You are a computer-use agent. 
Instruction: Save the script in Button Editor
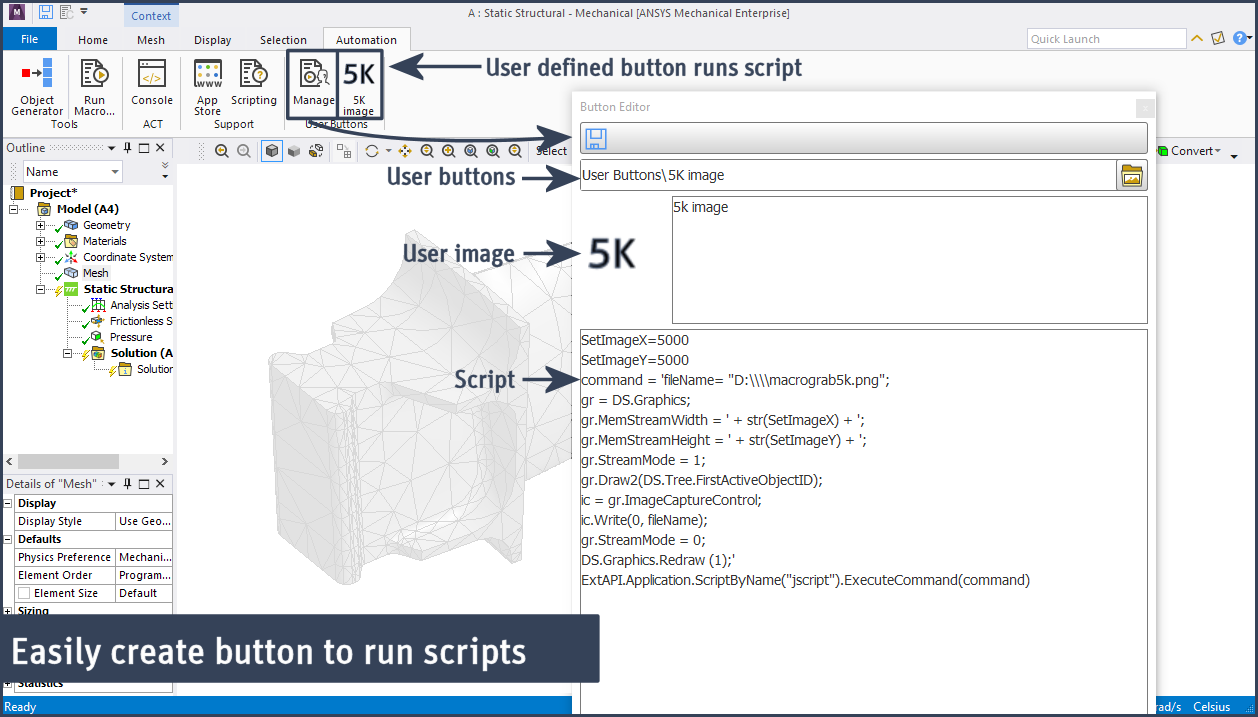(595, 138)
